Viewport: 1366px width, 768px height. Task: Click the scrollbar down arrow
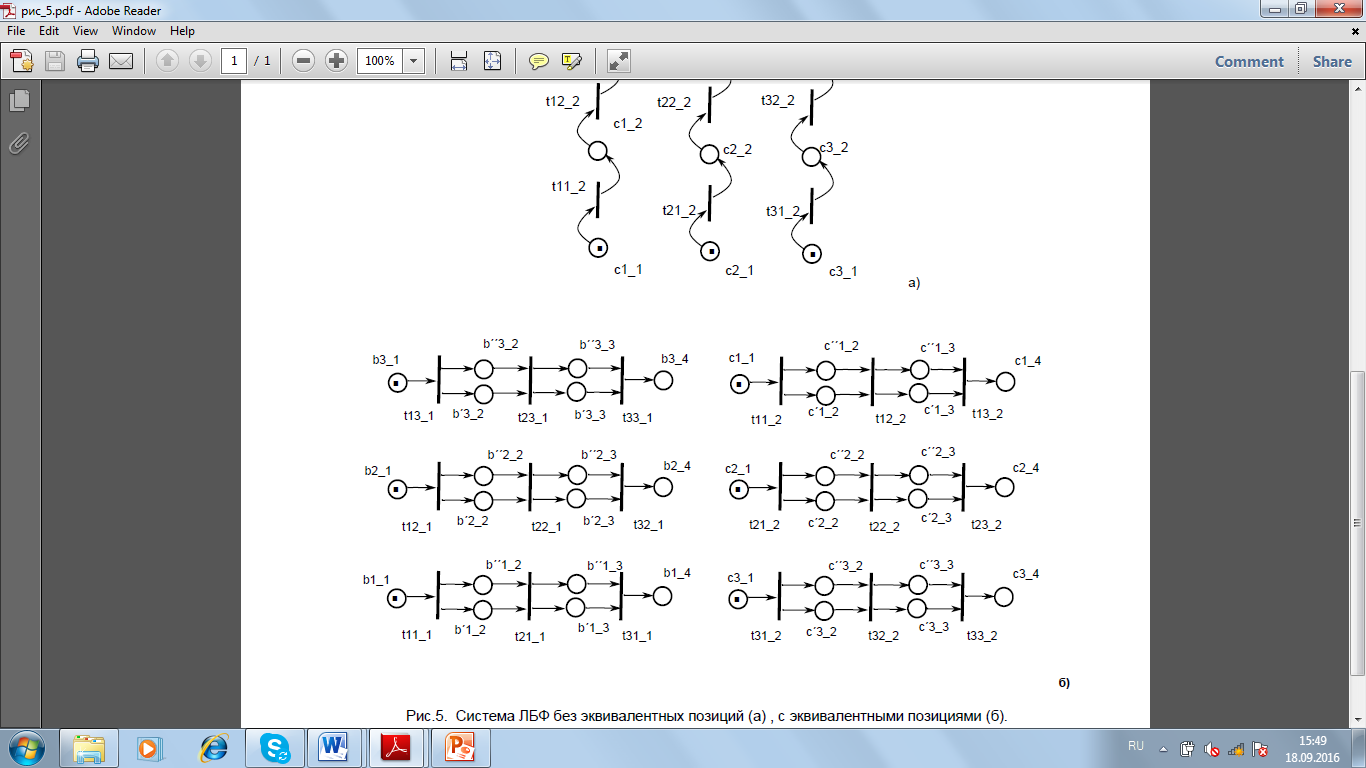tap(1357, 719)
